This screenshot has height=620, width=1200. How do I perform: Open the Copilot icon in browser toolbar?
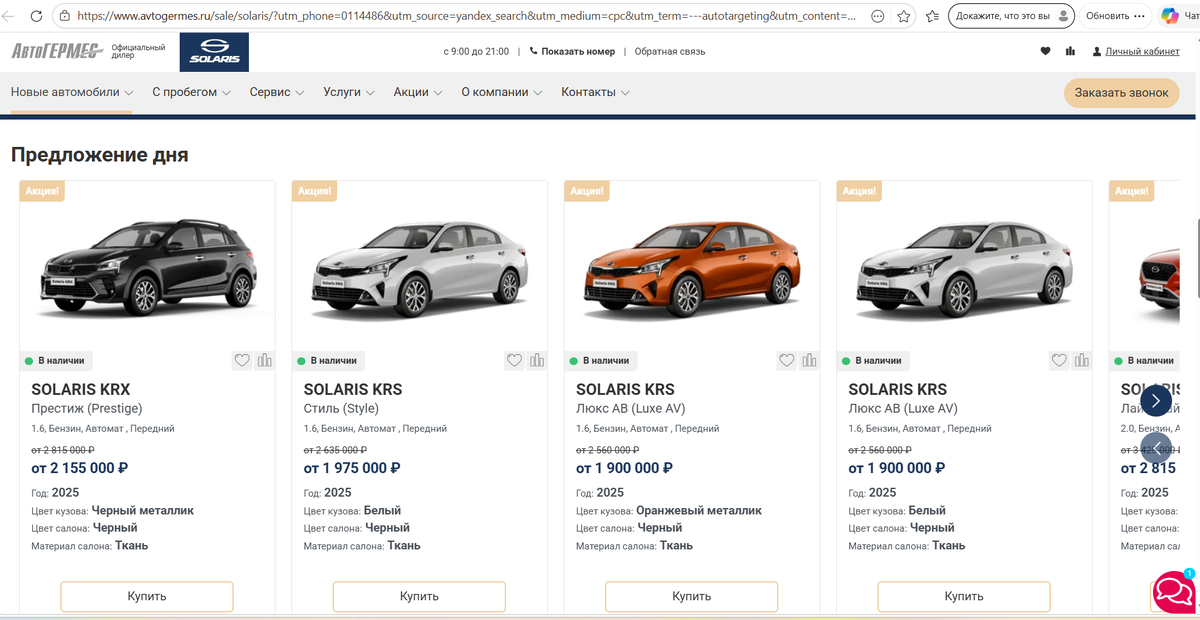1168,17
